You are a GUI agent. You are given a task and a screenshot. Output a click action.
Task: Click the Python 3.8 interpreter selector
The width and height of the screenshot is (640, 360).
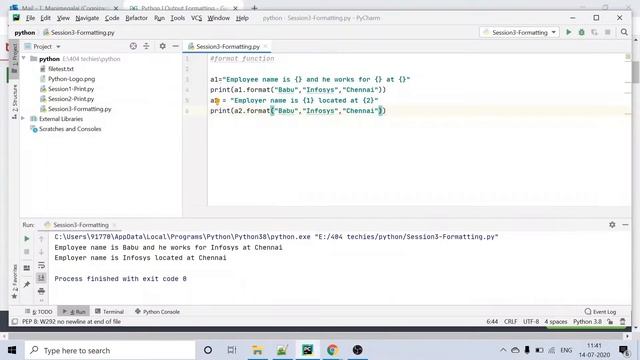tap(587, 322)
